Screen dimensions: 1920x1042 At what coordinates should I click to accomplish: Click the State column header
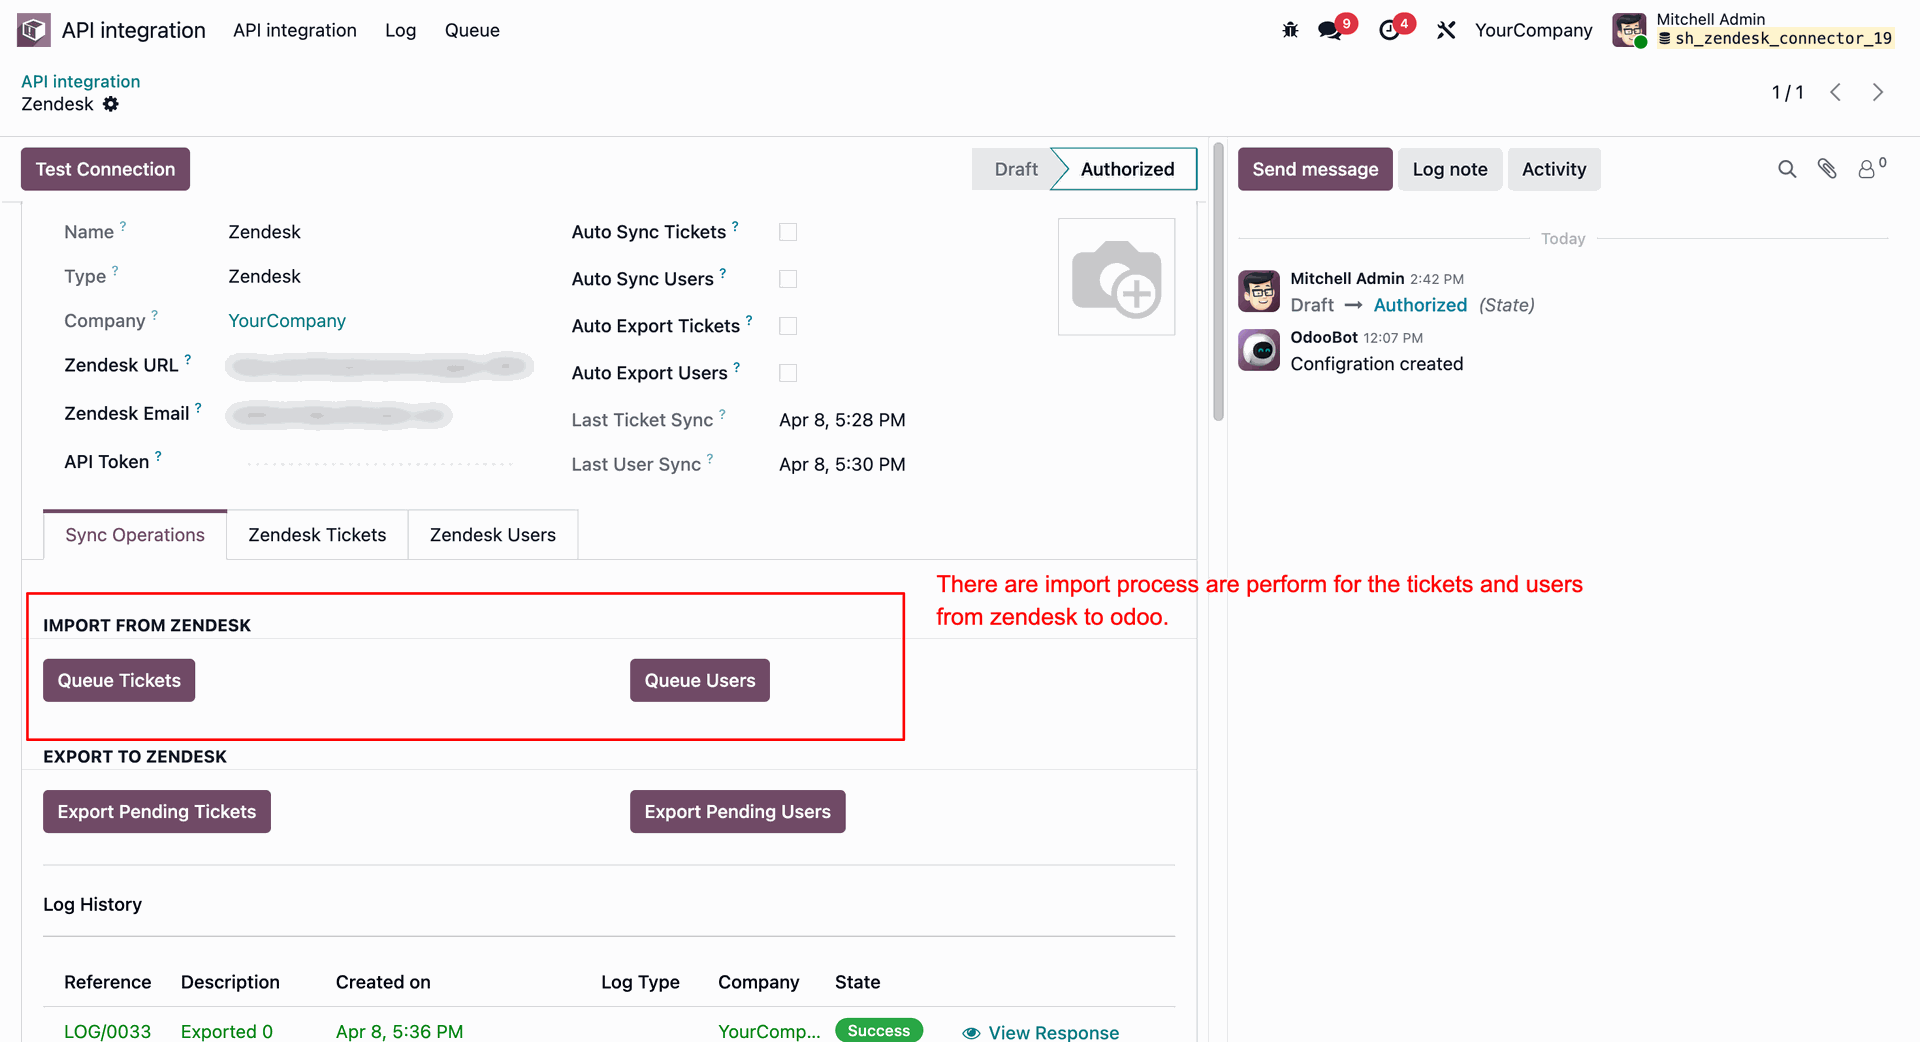pos(858,982)
